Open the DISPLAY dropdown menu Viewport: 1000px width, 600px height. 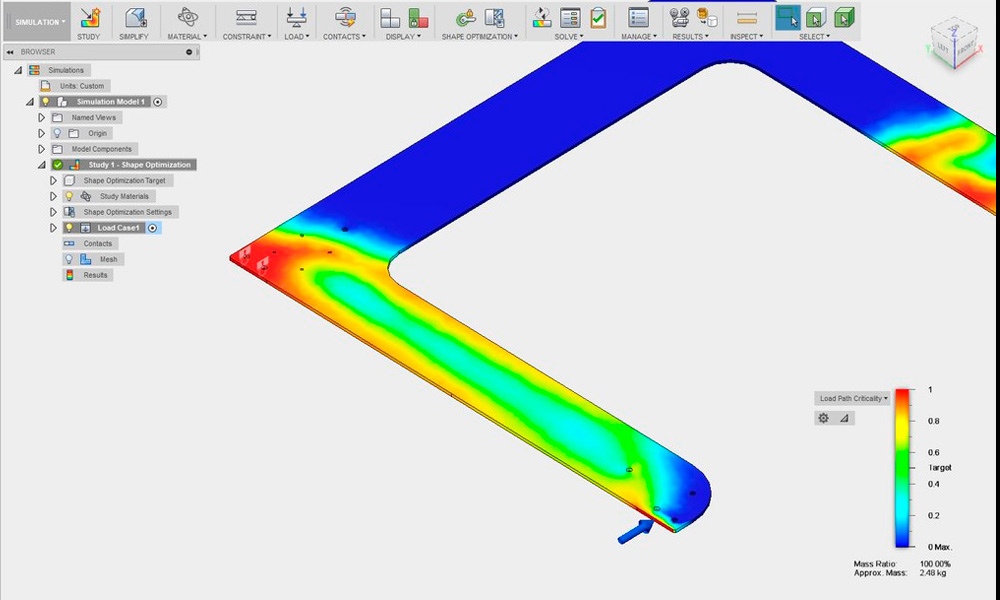click(x=403, y=36)
